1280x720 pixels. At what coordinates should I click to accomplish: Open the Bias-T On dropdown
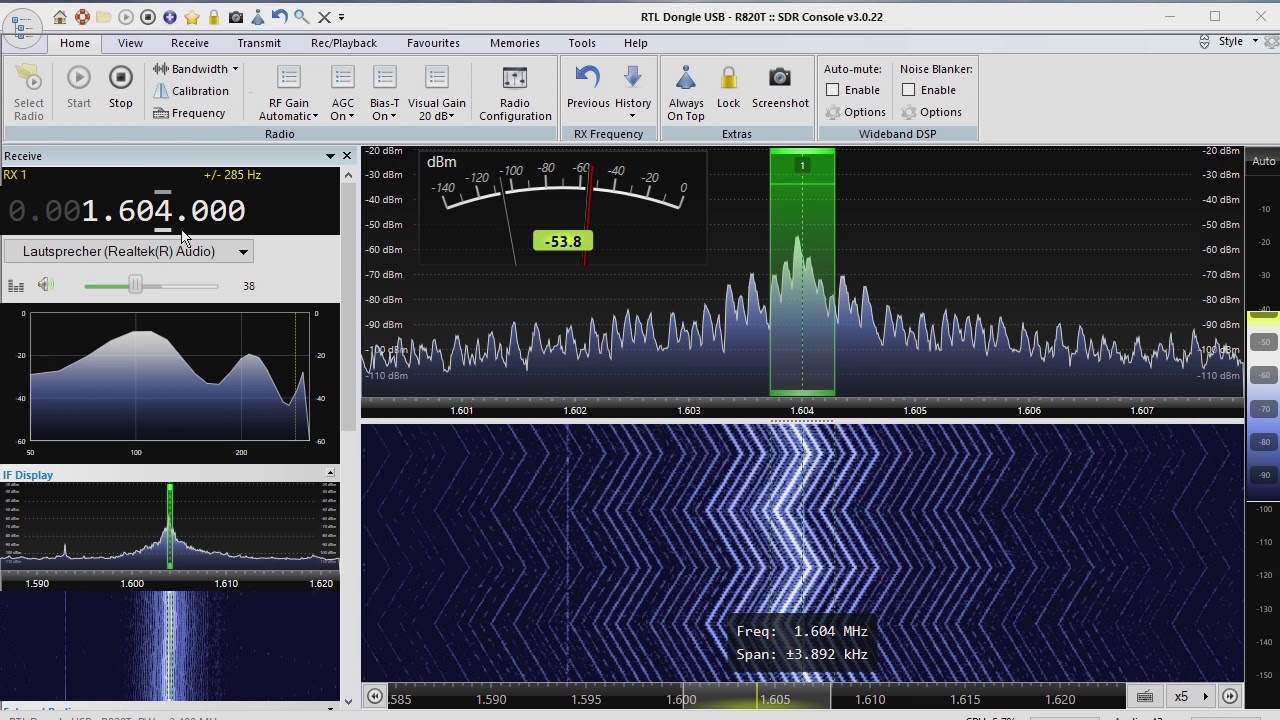[x=385, y=94]
